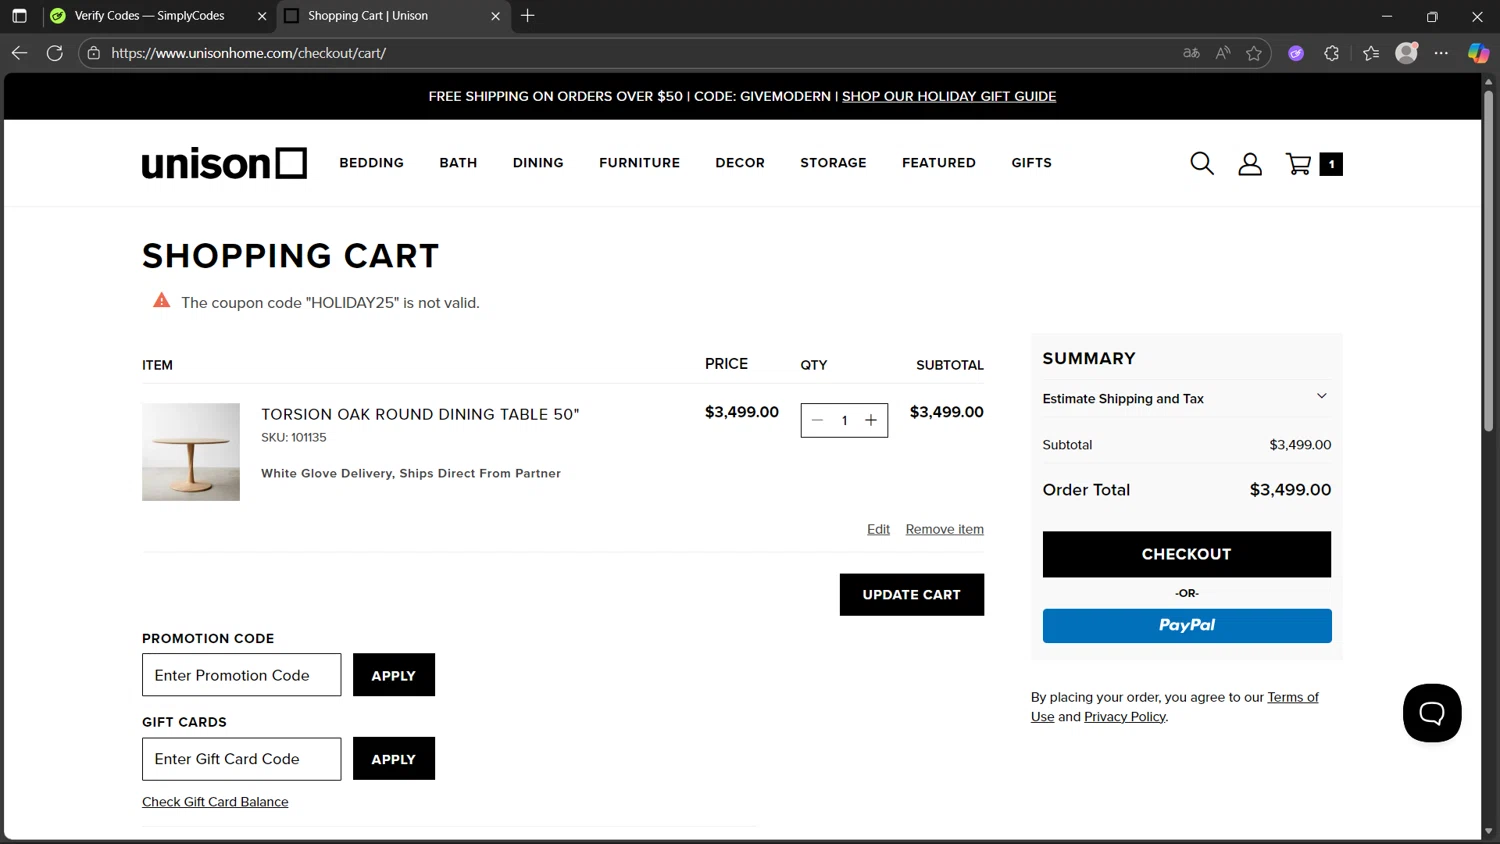Select the Shopping Cart Unison tab
Image resolution: width=1500 pixels, height=844 pixels.
[x=392, y=16]
